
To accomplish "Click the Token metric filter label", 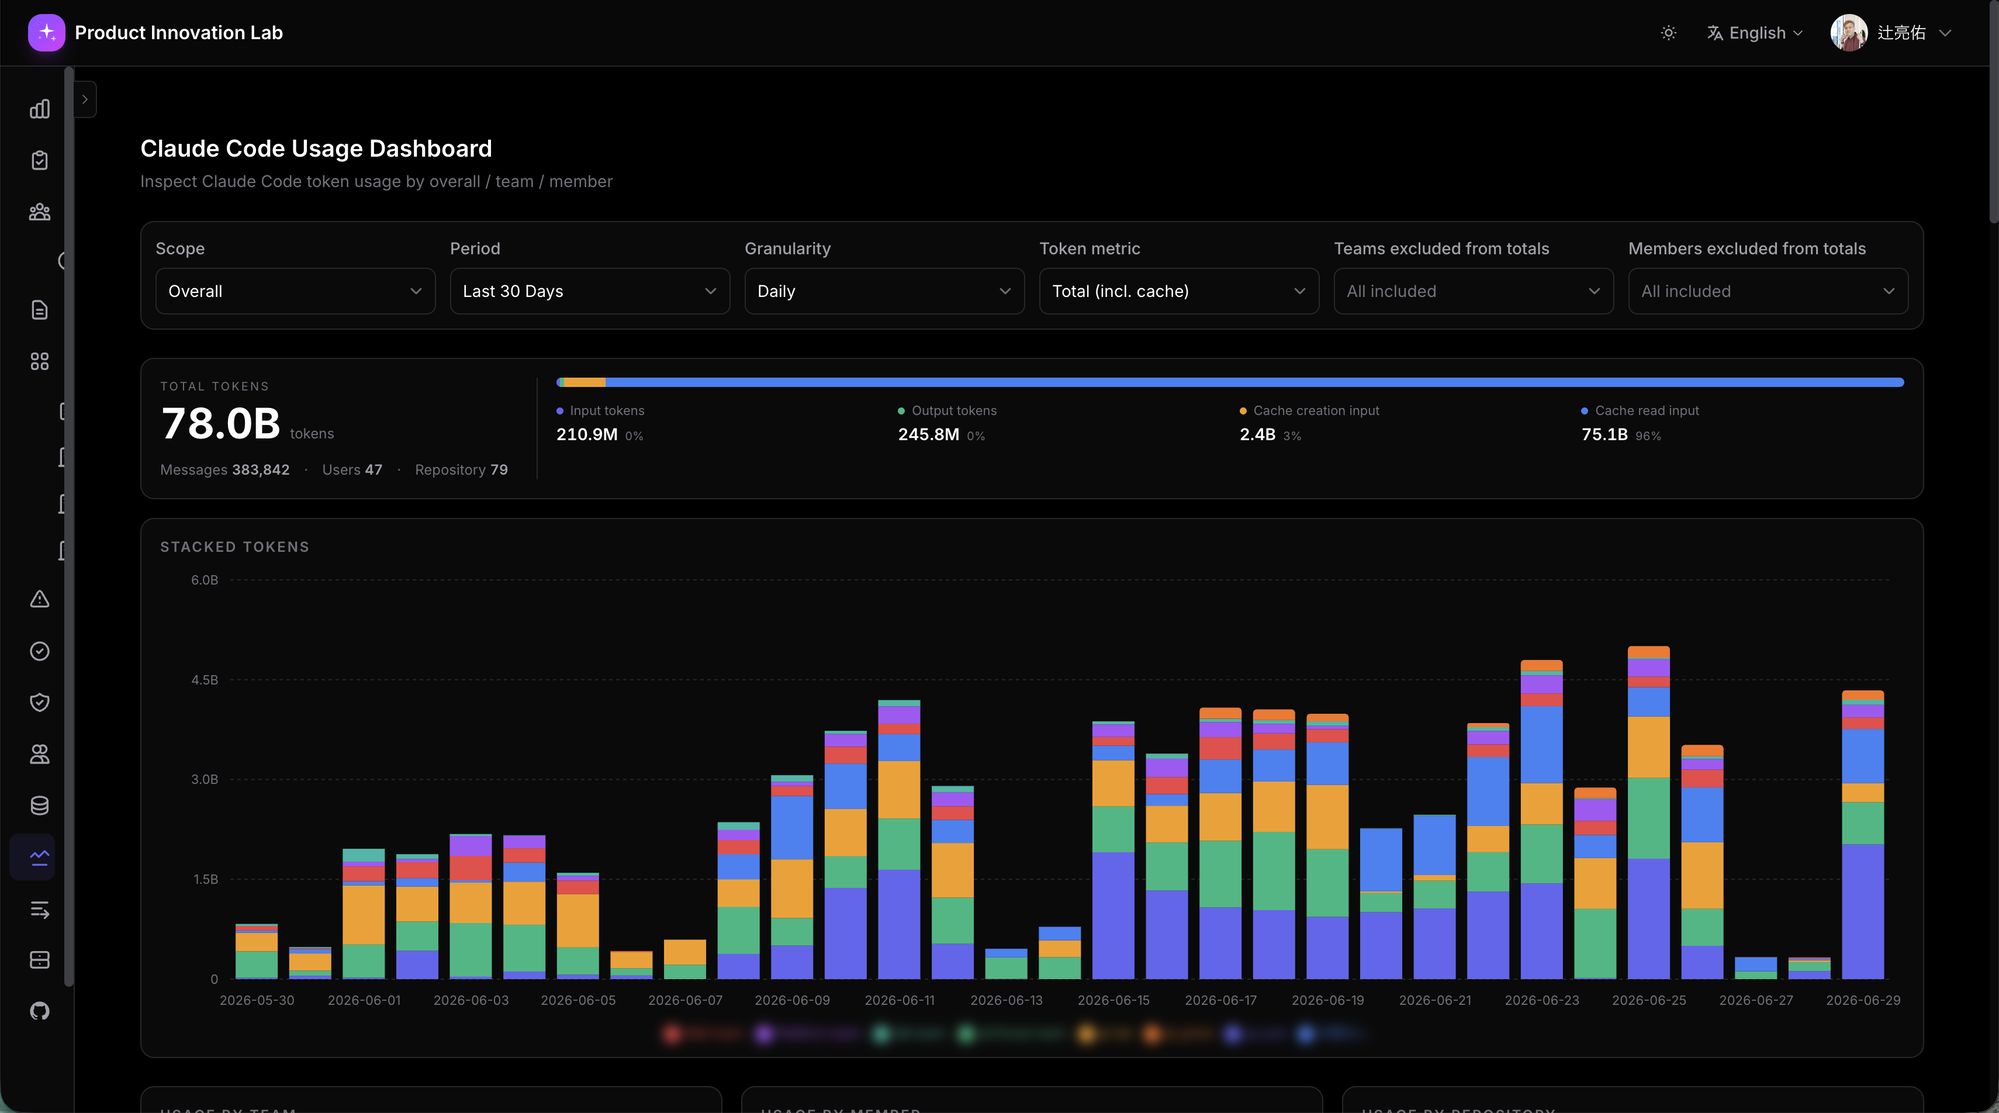I will pyautogui.click(x=1090, y=249).
